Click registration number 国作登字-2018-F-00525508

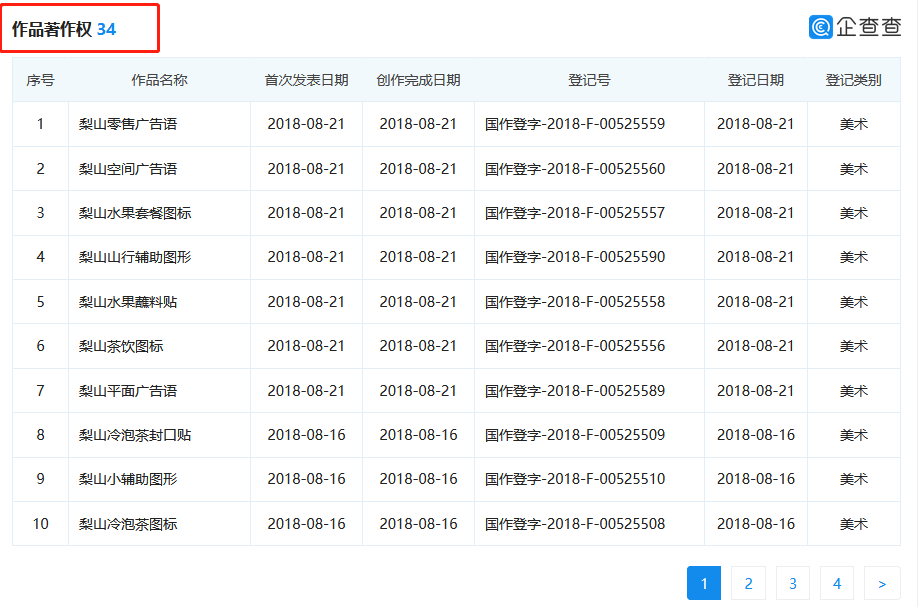[575, 524]
